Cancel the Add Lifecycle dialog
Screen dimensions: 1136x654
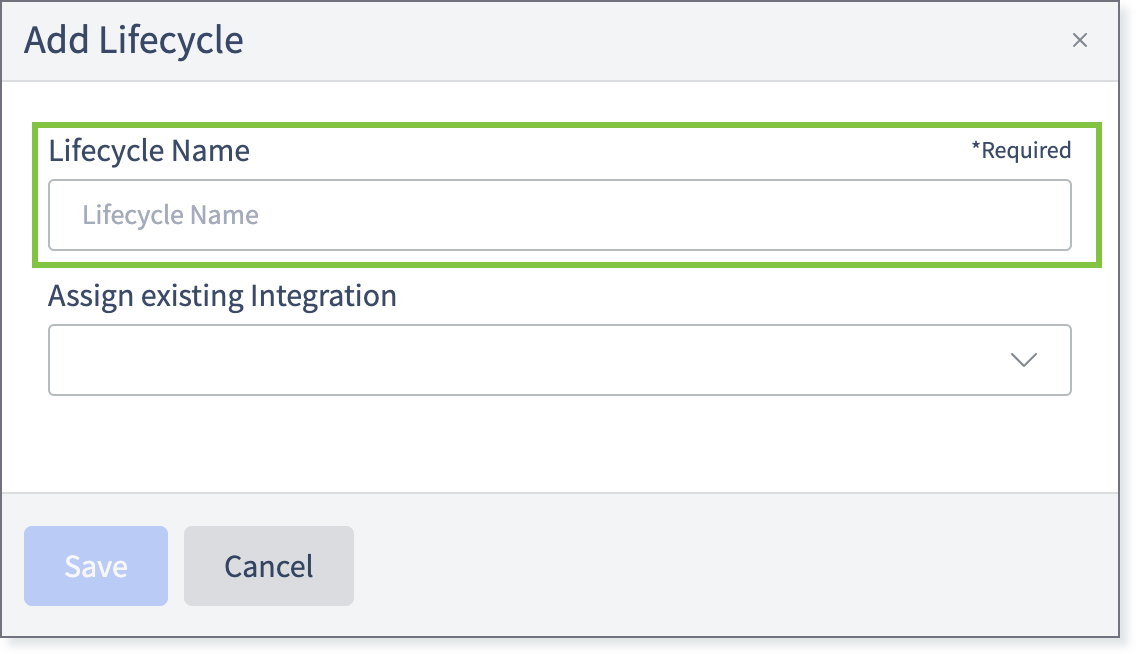point(269,566)
